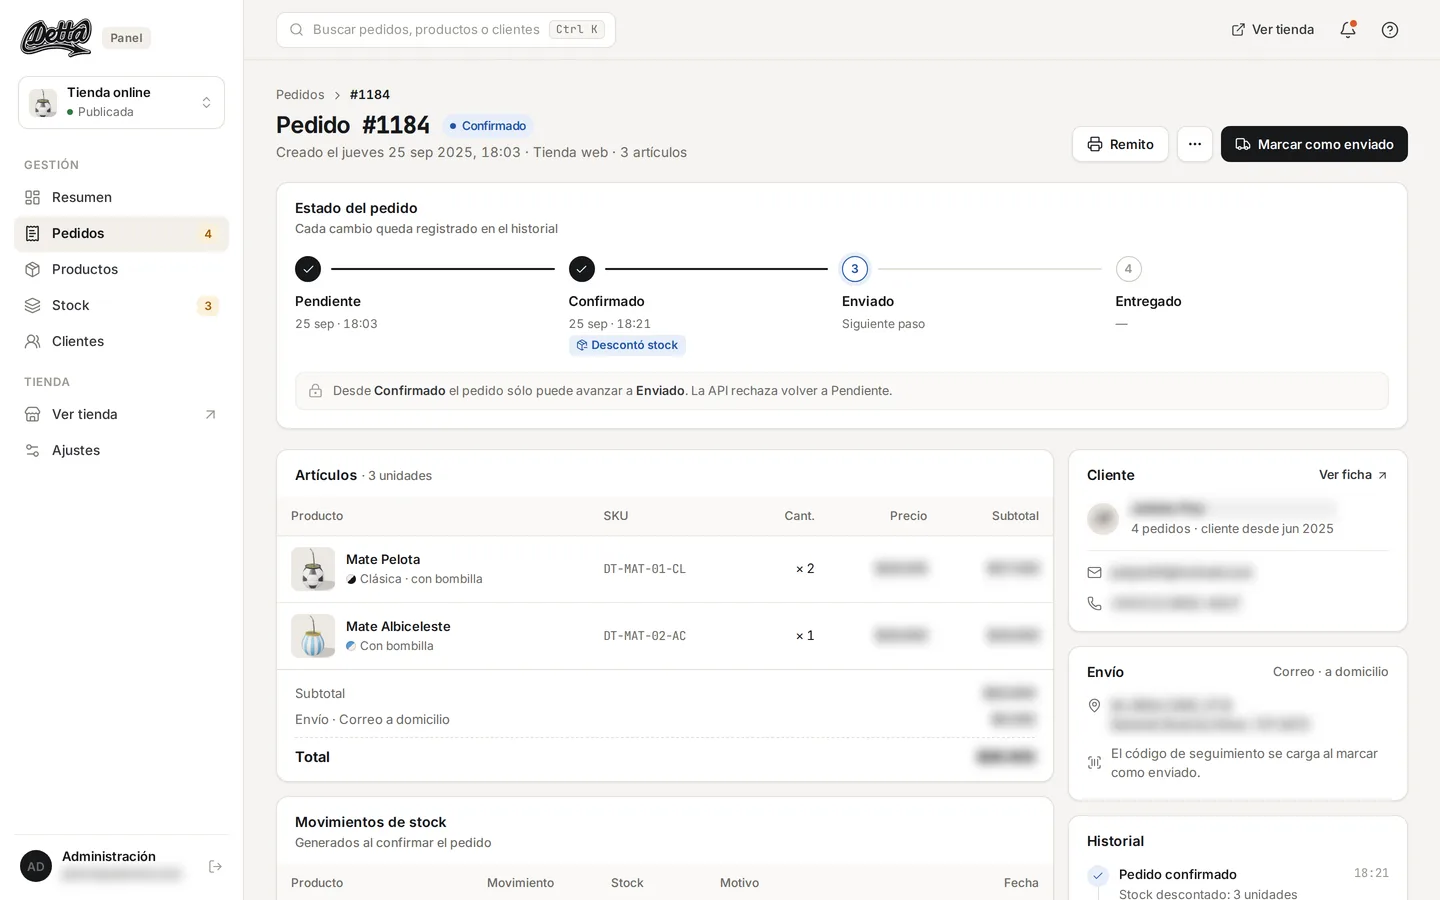Go to Resumen in the sidebar

[121, 198]
